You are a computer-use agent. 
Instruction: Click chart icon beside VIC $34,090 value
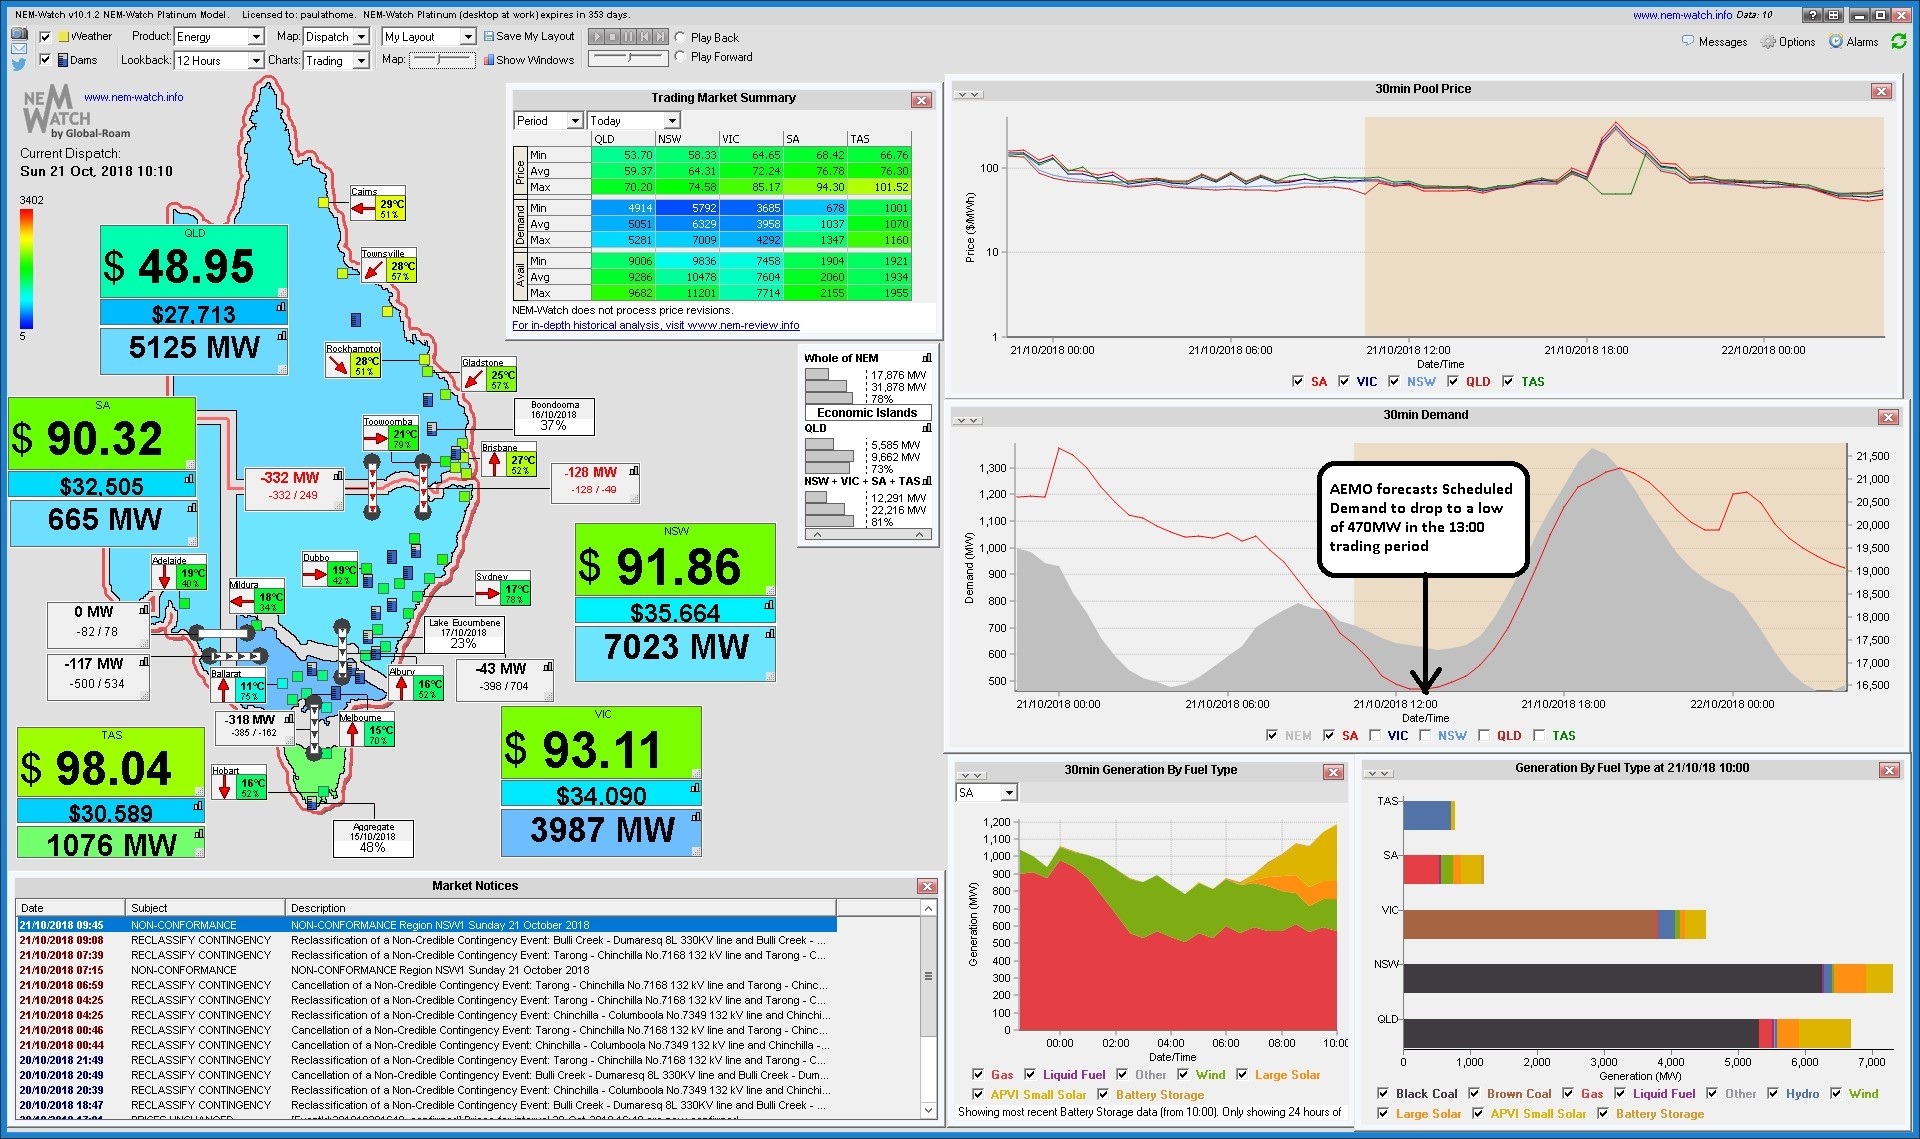point(695,788)
